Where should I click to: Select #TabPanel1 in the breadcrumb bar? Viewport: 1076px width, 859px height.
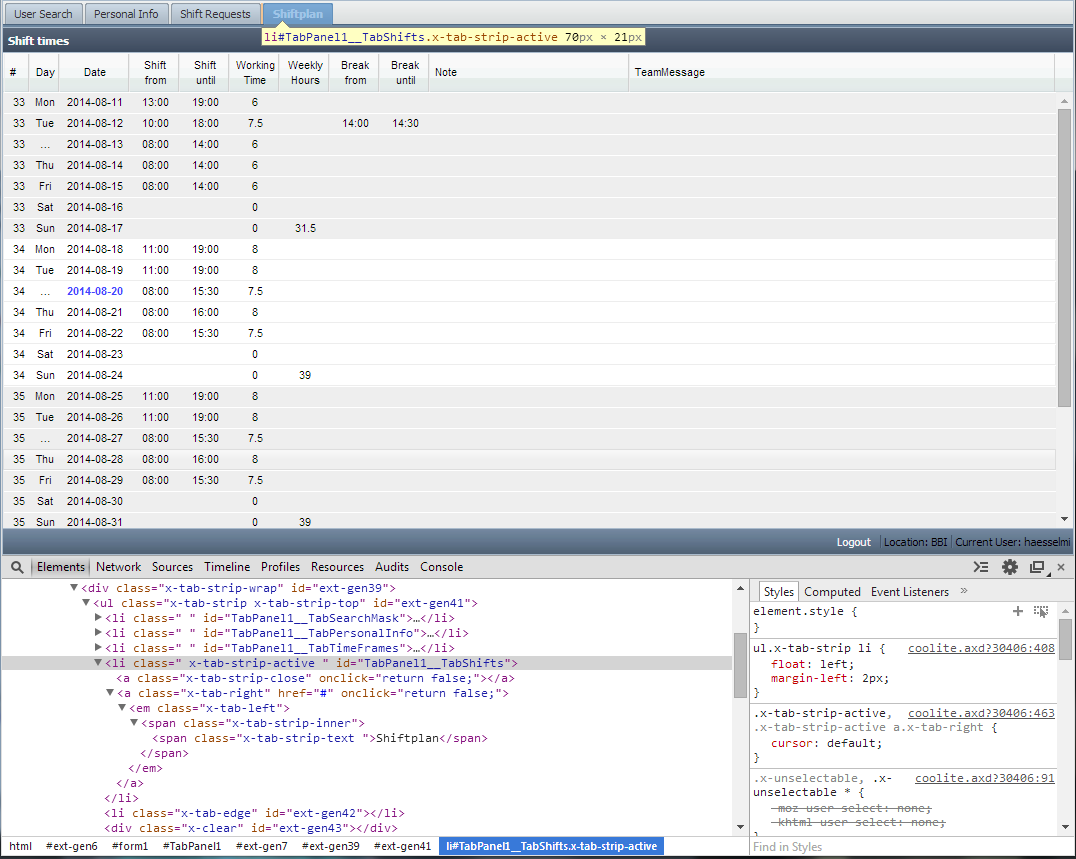point(193,846)
